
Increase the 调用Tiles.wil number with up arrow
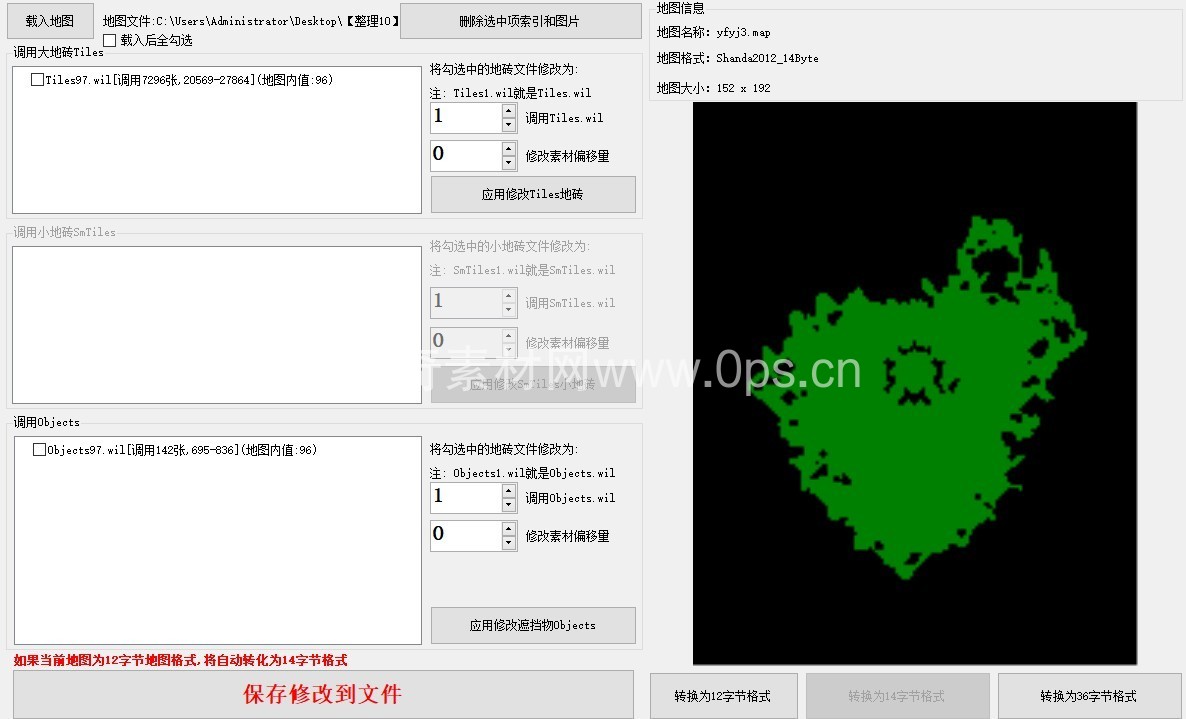pyautogui.click(x=509, y=111)
